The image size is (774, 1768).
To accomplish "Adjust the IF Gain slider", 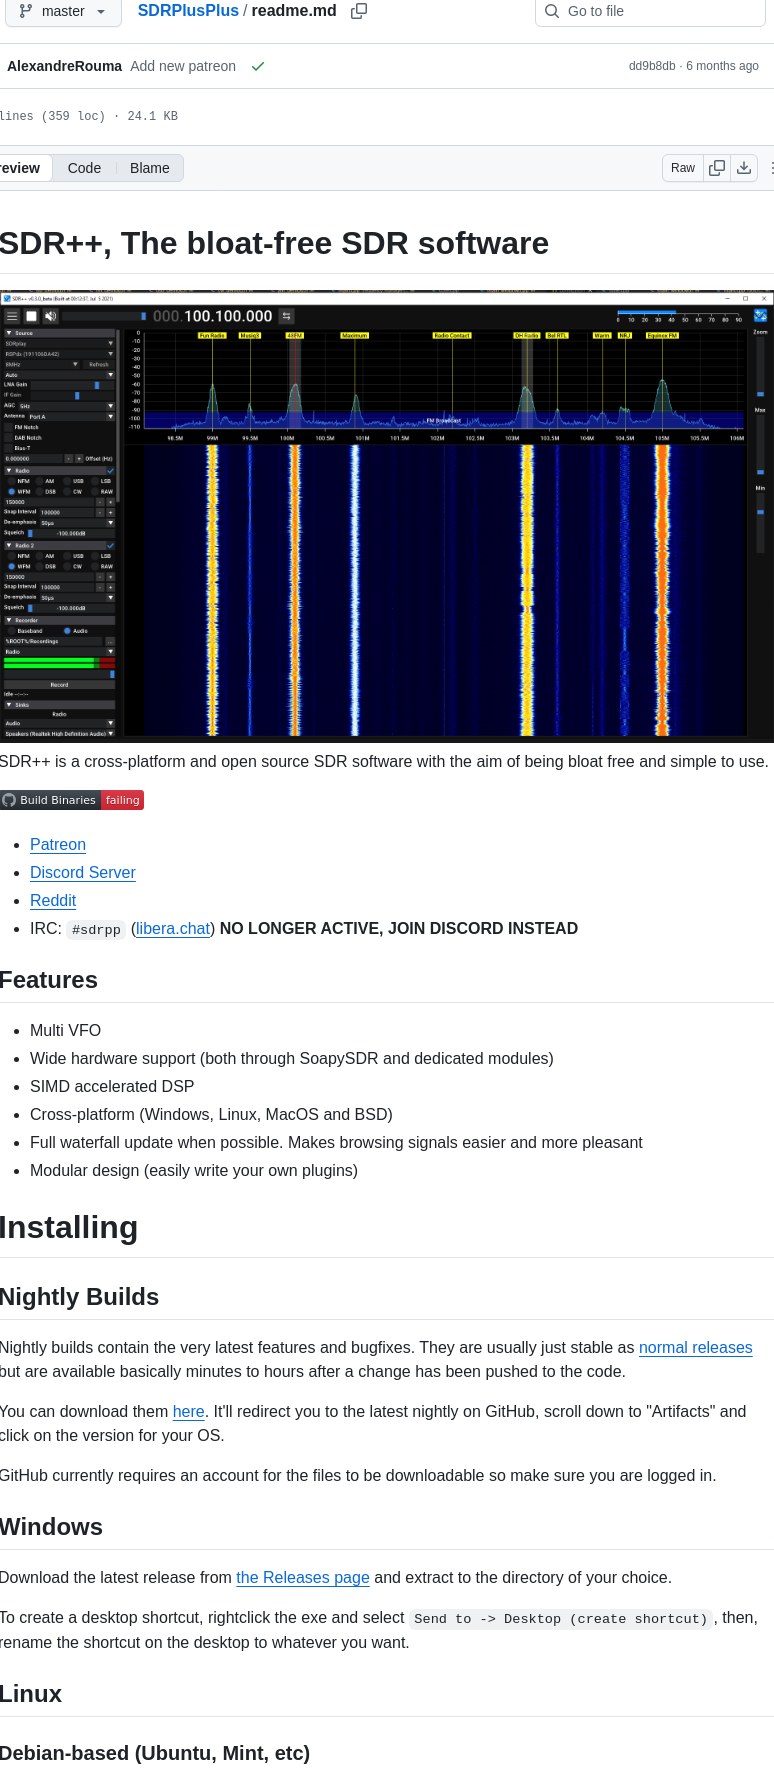I will pyautogui.click(x=73, y=395).
